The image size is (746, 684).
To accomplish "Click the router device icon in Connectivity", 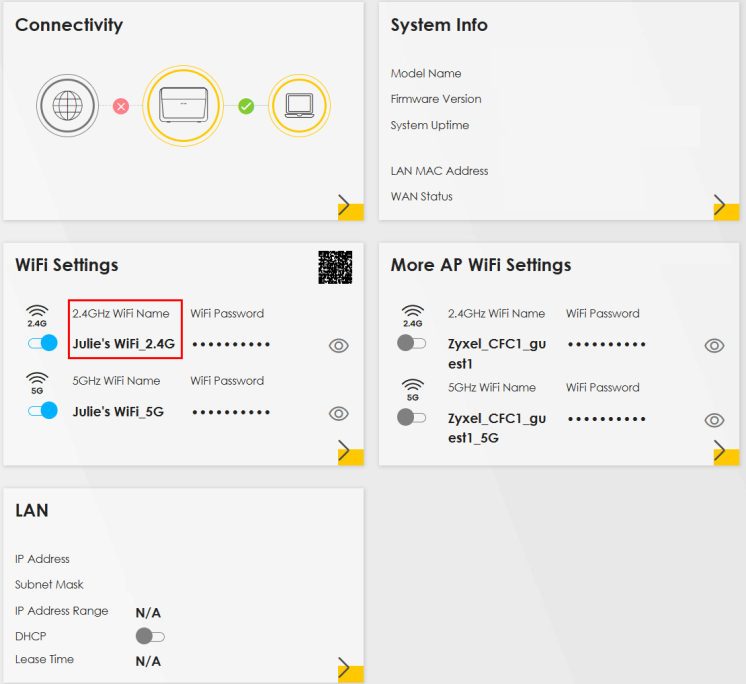I will pos(182,105).
